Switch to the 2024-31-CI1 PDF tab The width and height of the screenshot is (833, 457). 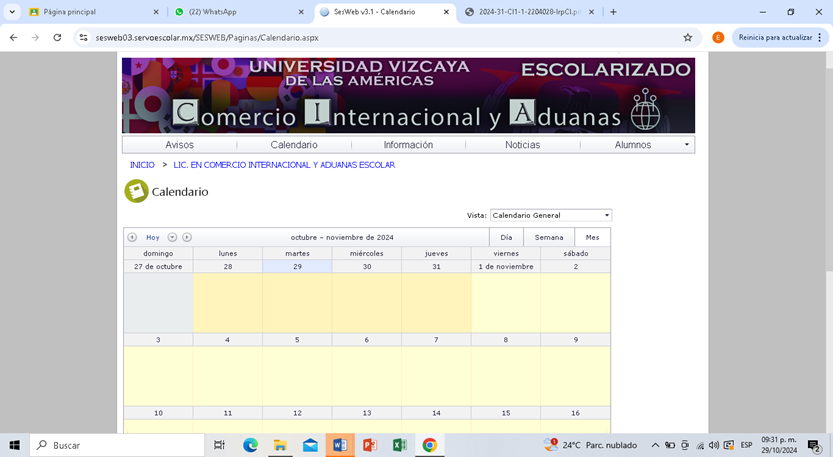click(x=529, y=12)
